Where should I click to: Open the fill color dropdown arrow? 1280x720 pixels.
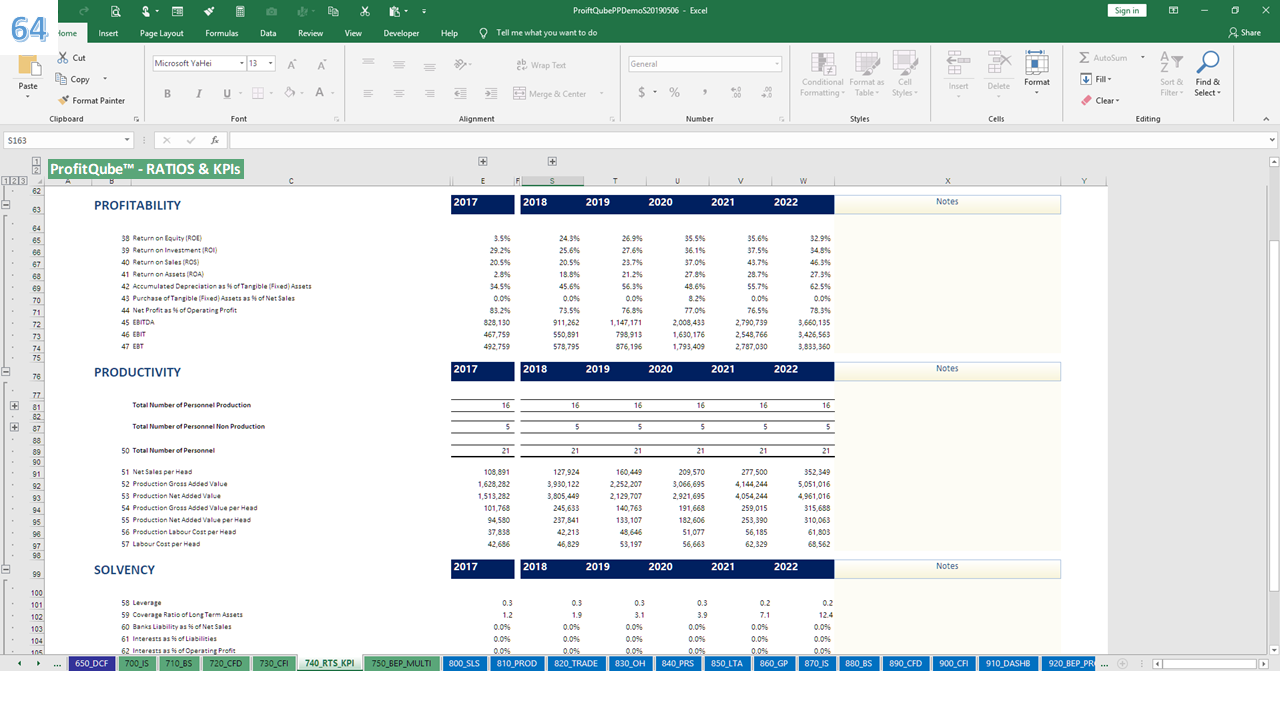coord(303,93)
